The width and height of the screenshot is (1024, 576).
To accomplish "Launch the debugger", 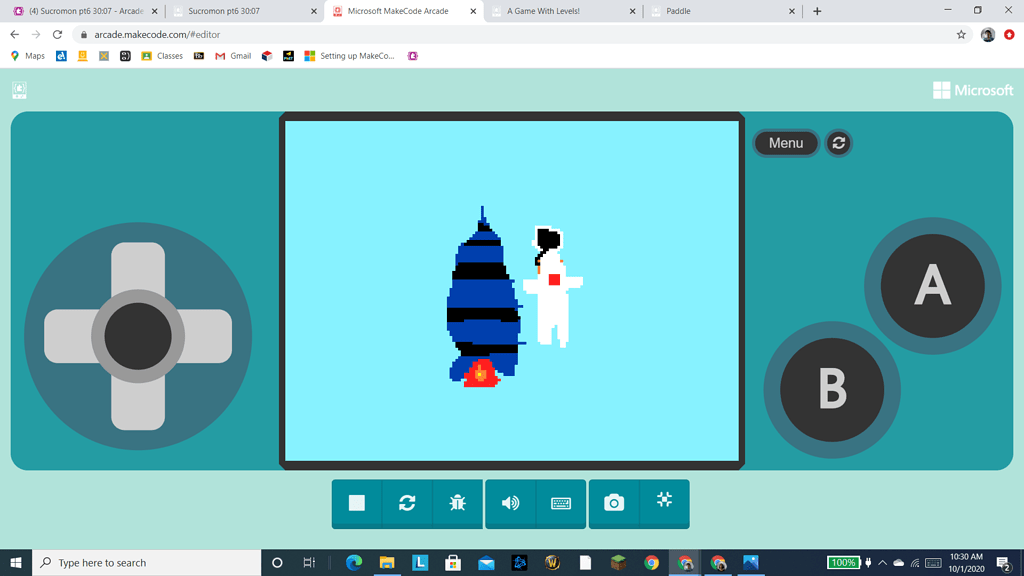I will [x=457, y=504].
